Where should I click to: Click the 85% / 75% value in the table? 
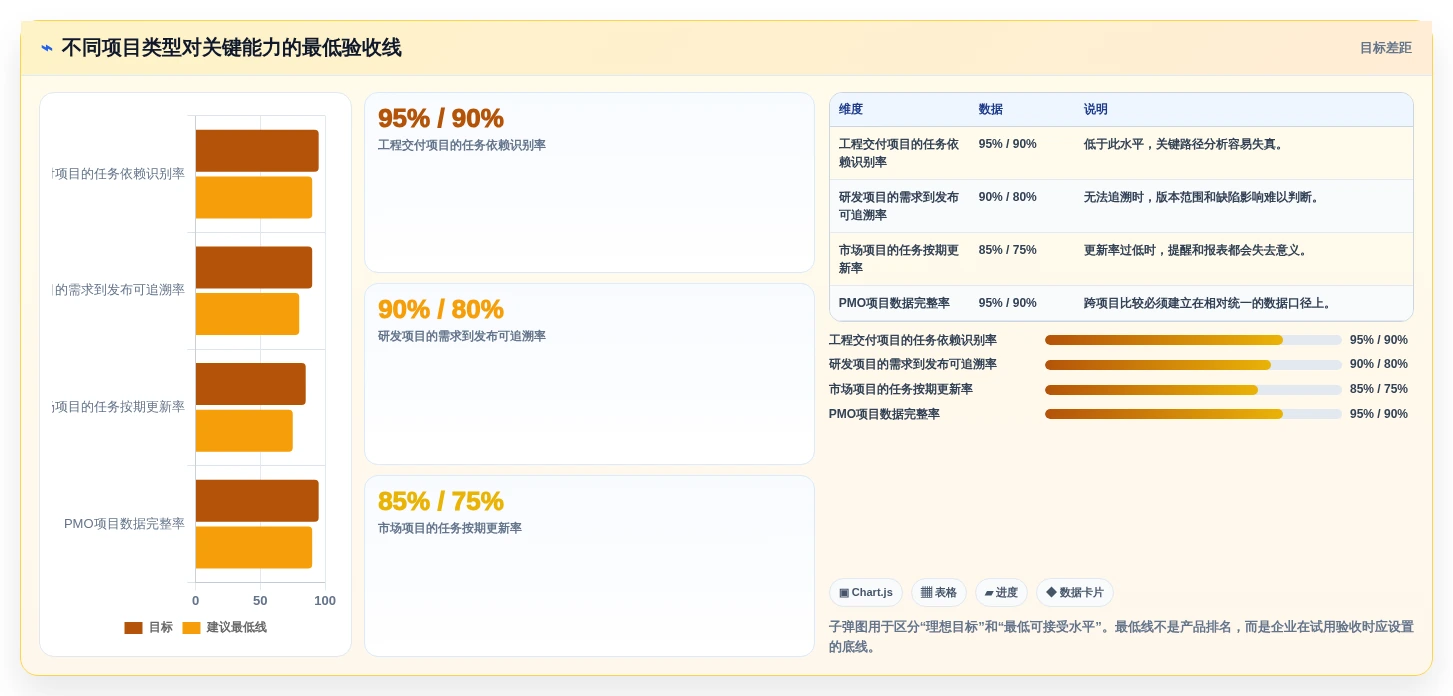[x=1007, y=250]
